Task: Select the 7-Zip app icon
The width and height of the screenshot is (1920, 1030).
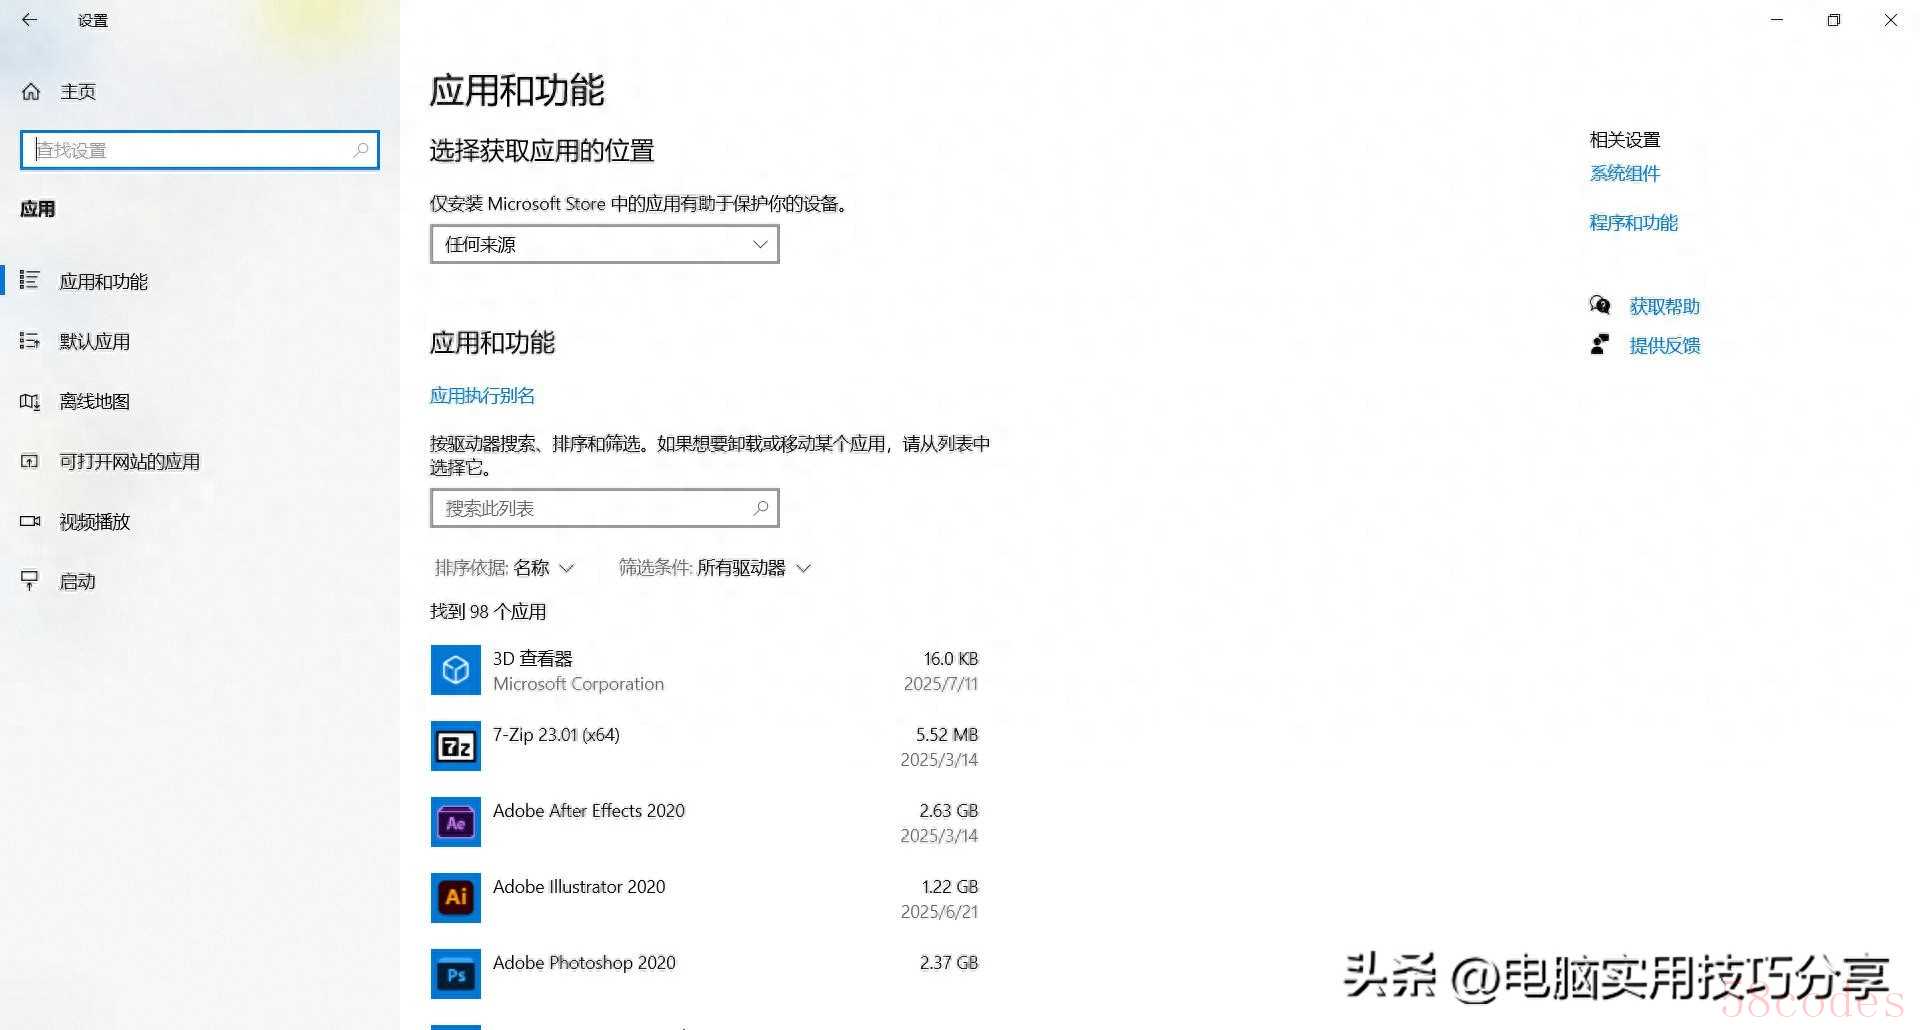Action: (x=455, y=746)
